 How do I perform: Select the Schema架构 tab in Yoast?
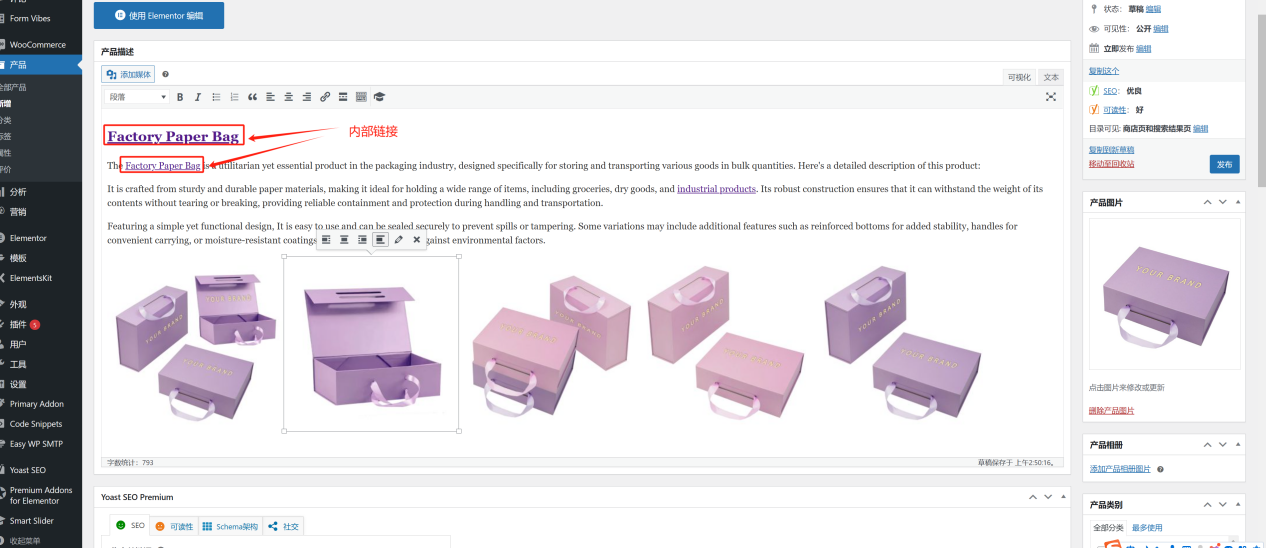point(230,526)
